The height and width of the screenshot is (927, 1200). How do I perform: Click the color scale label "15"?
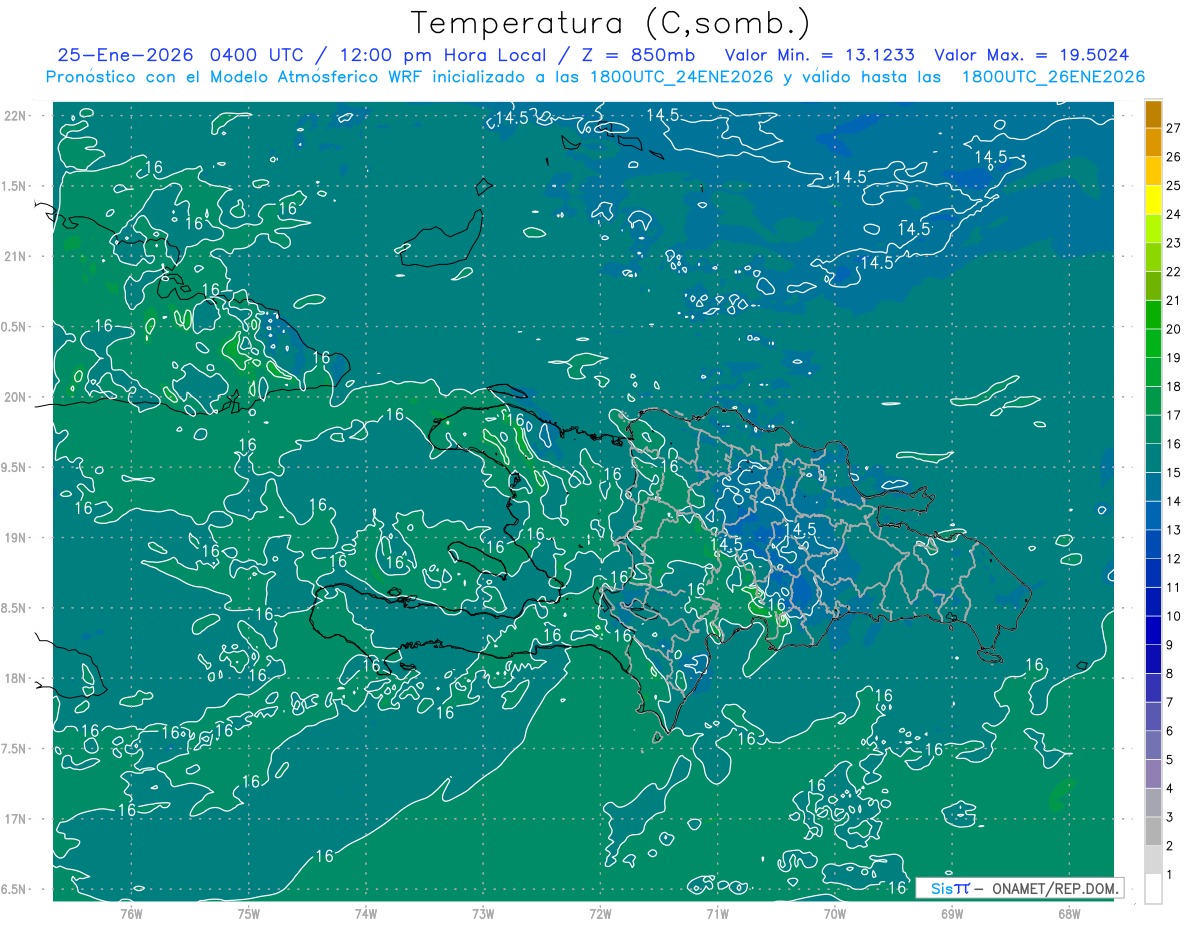[x=1173, y=472]
